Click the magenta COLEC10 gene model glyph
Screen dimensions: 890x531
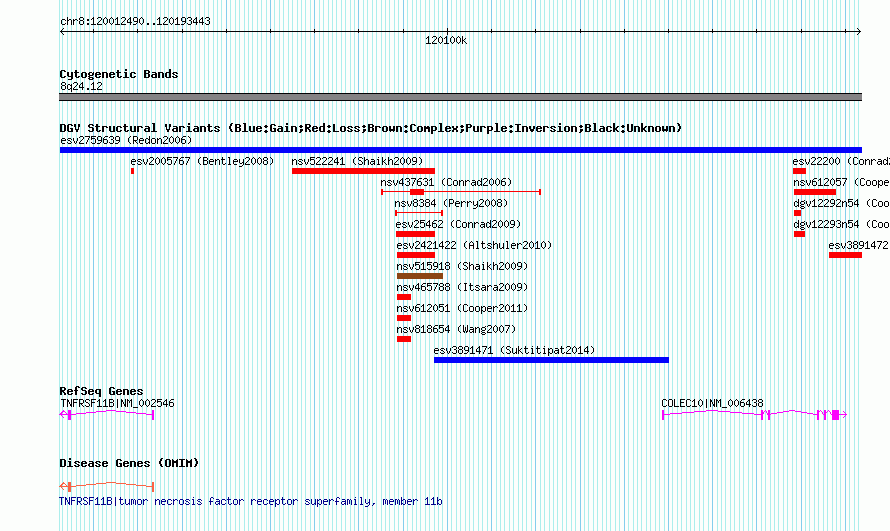[754, 415]
